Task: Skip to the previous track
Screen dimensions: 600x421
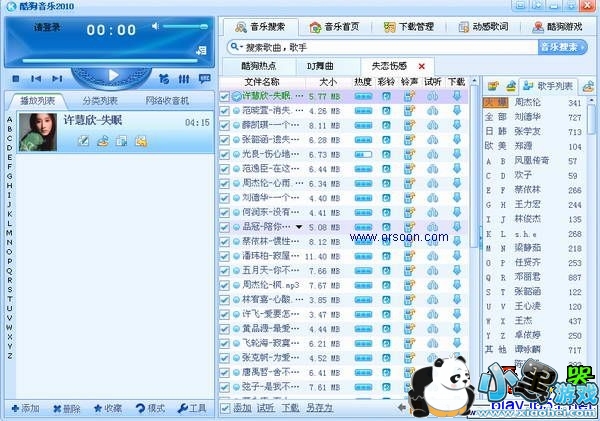Action: point(36,78)
